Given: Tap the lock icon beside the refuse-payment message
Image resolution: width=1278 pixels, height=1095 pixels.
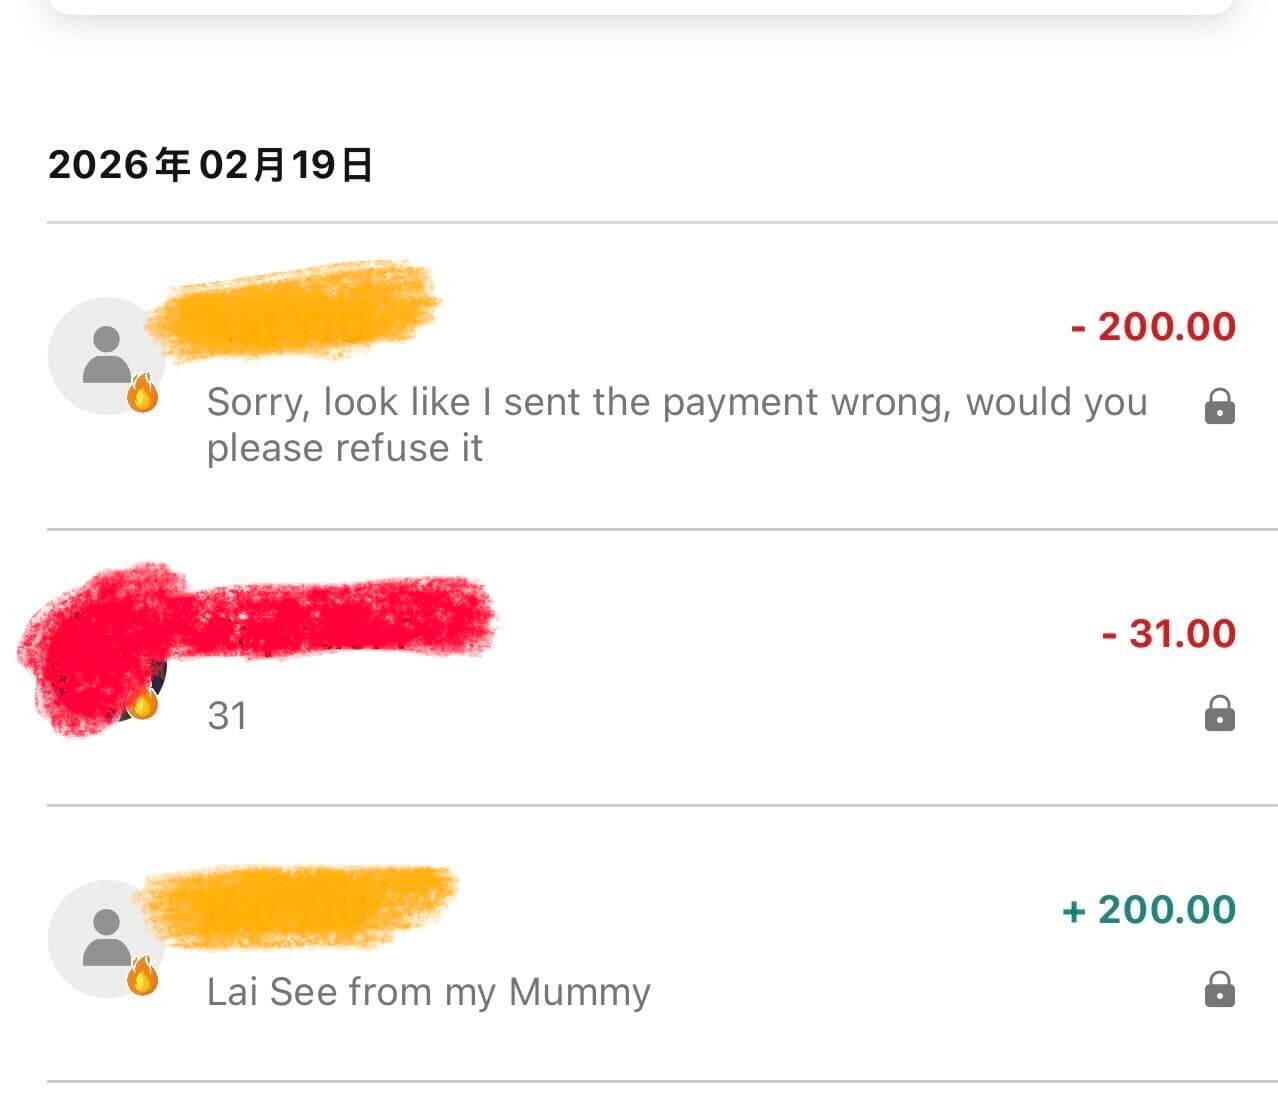Looking at the screenshot, I should (x=1219, y=407).
